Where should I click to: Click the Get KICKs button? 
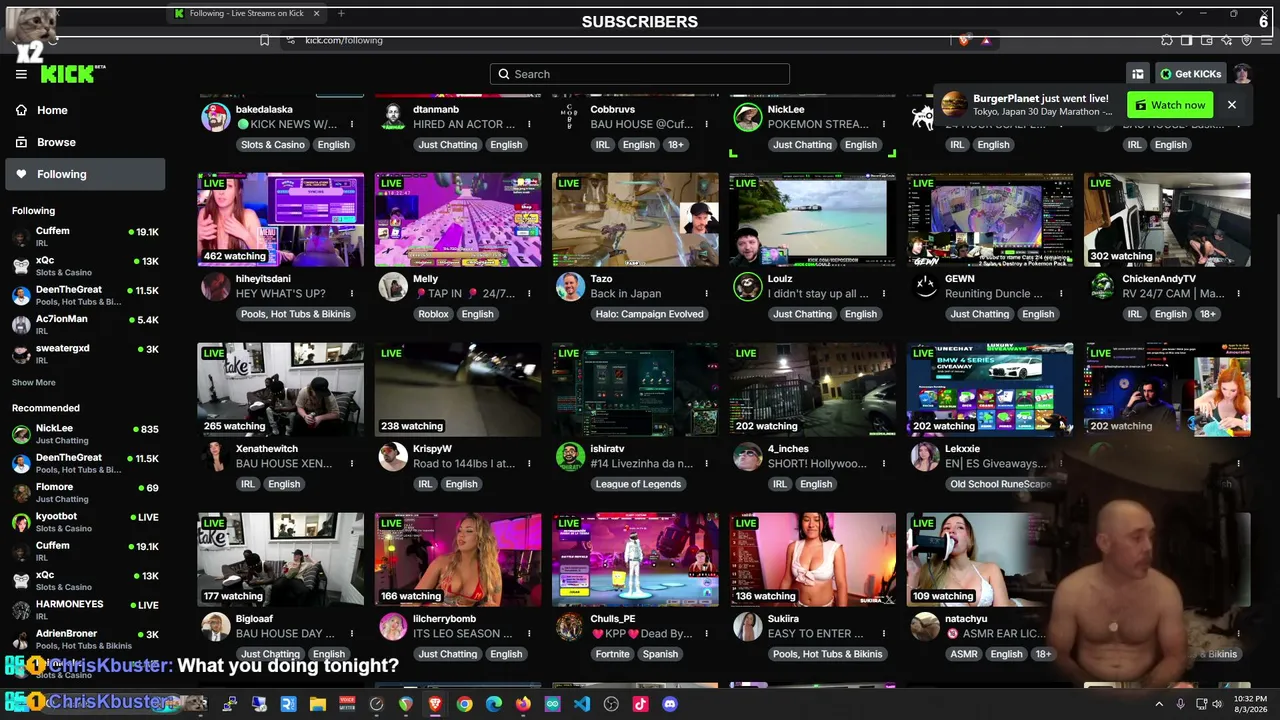pos(1190,74)
